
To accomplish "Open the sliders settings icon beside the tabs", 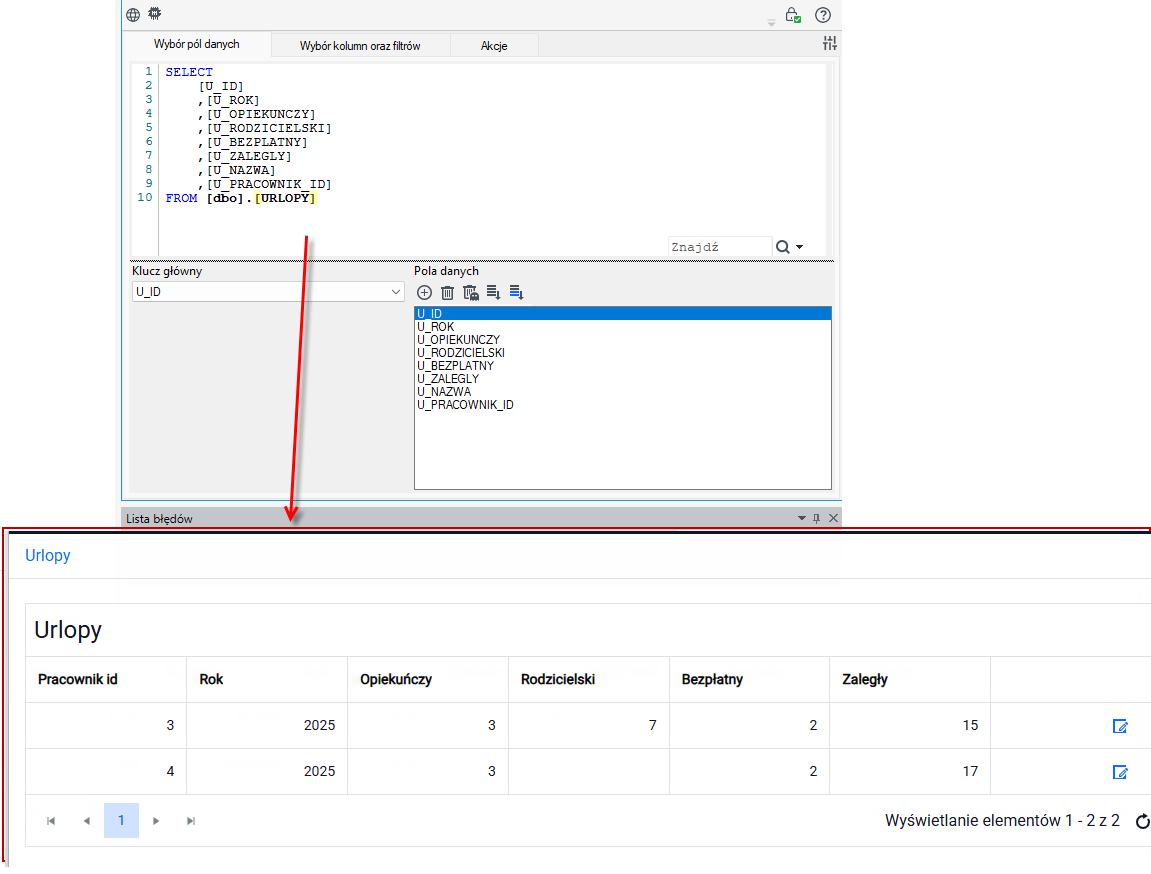I will click(x=829, y=43).
